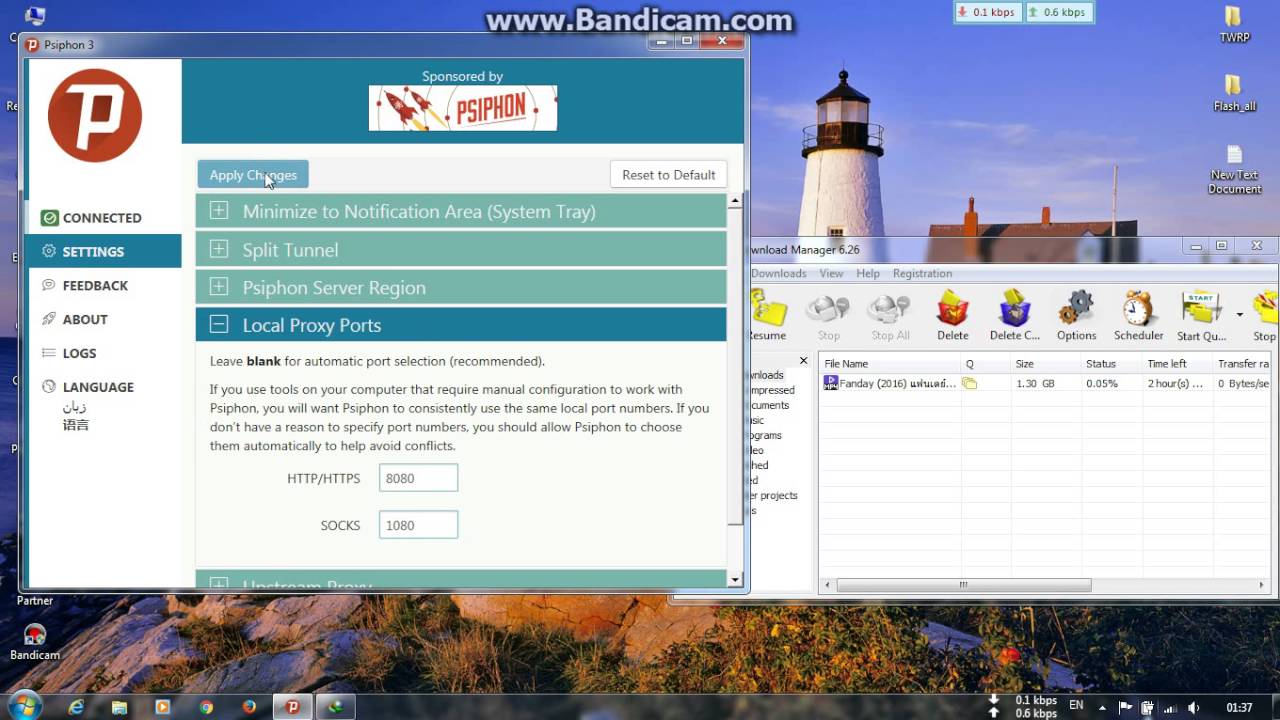Image resolution: width=1280 pixels, height=720 pixels.
Task: Click the Stop icon in Download Manager toolbar
Action: pyautogui.click(x=828, y=315)
